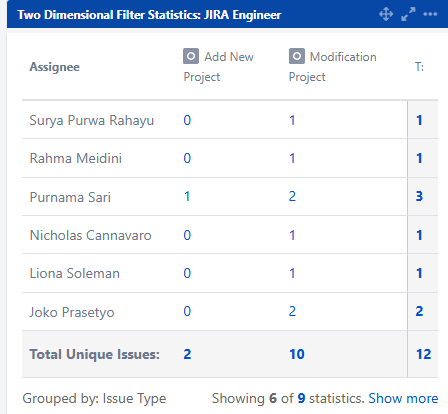448x414 pixels.
Task: Click the Add New Project issue type icon
Action: click(191, 56)
